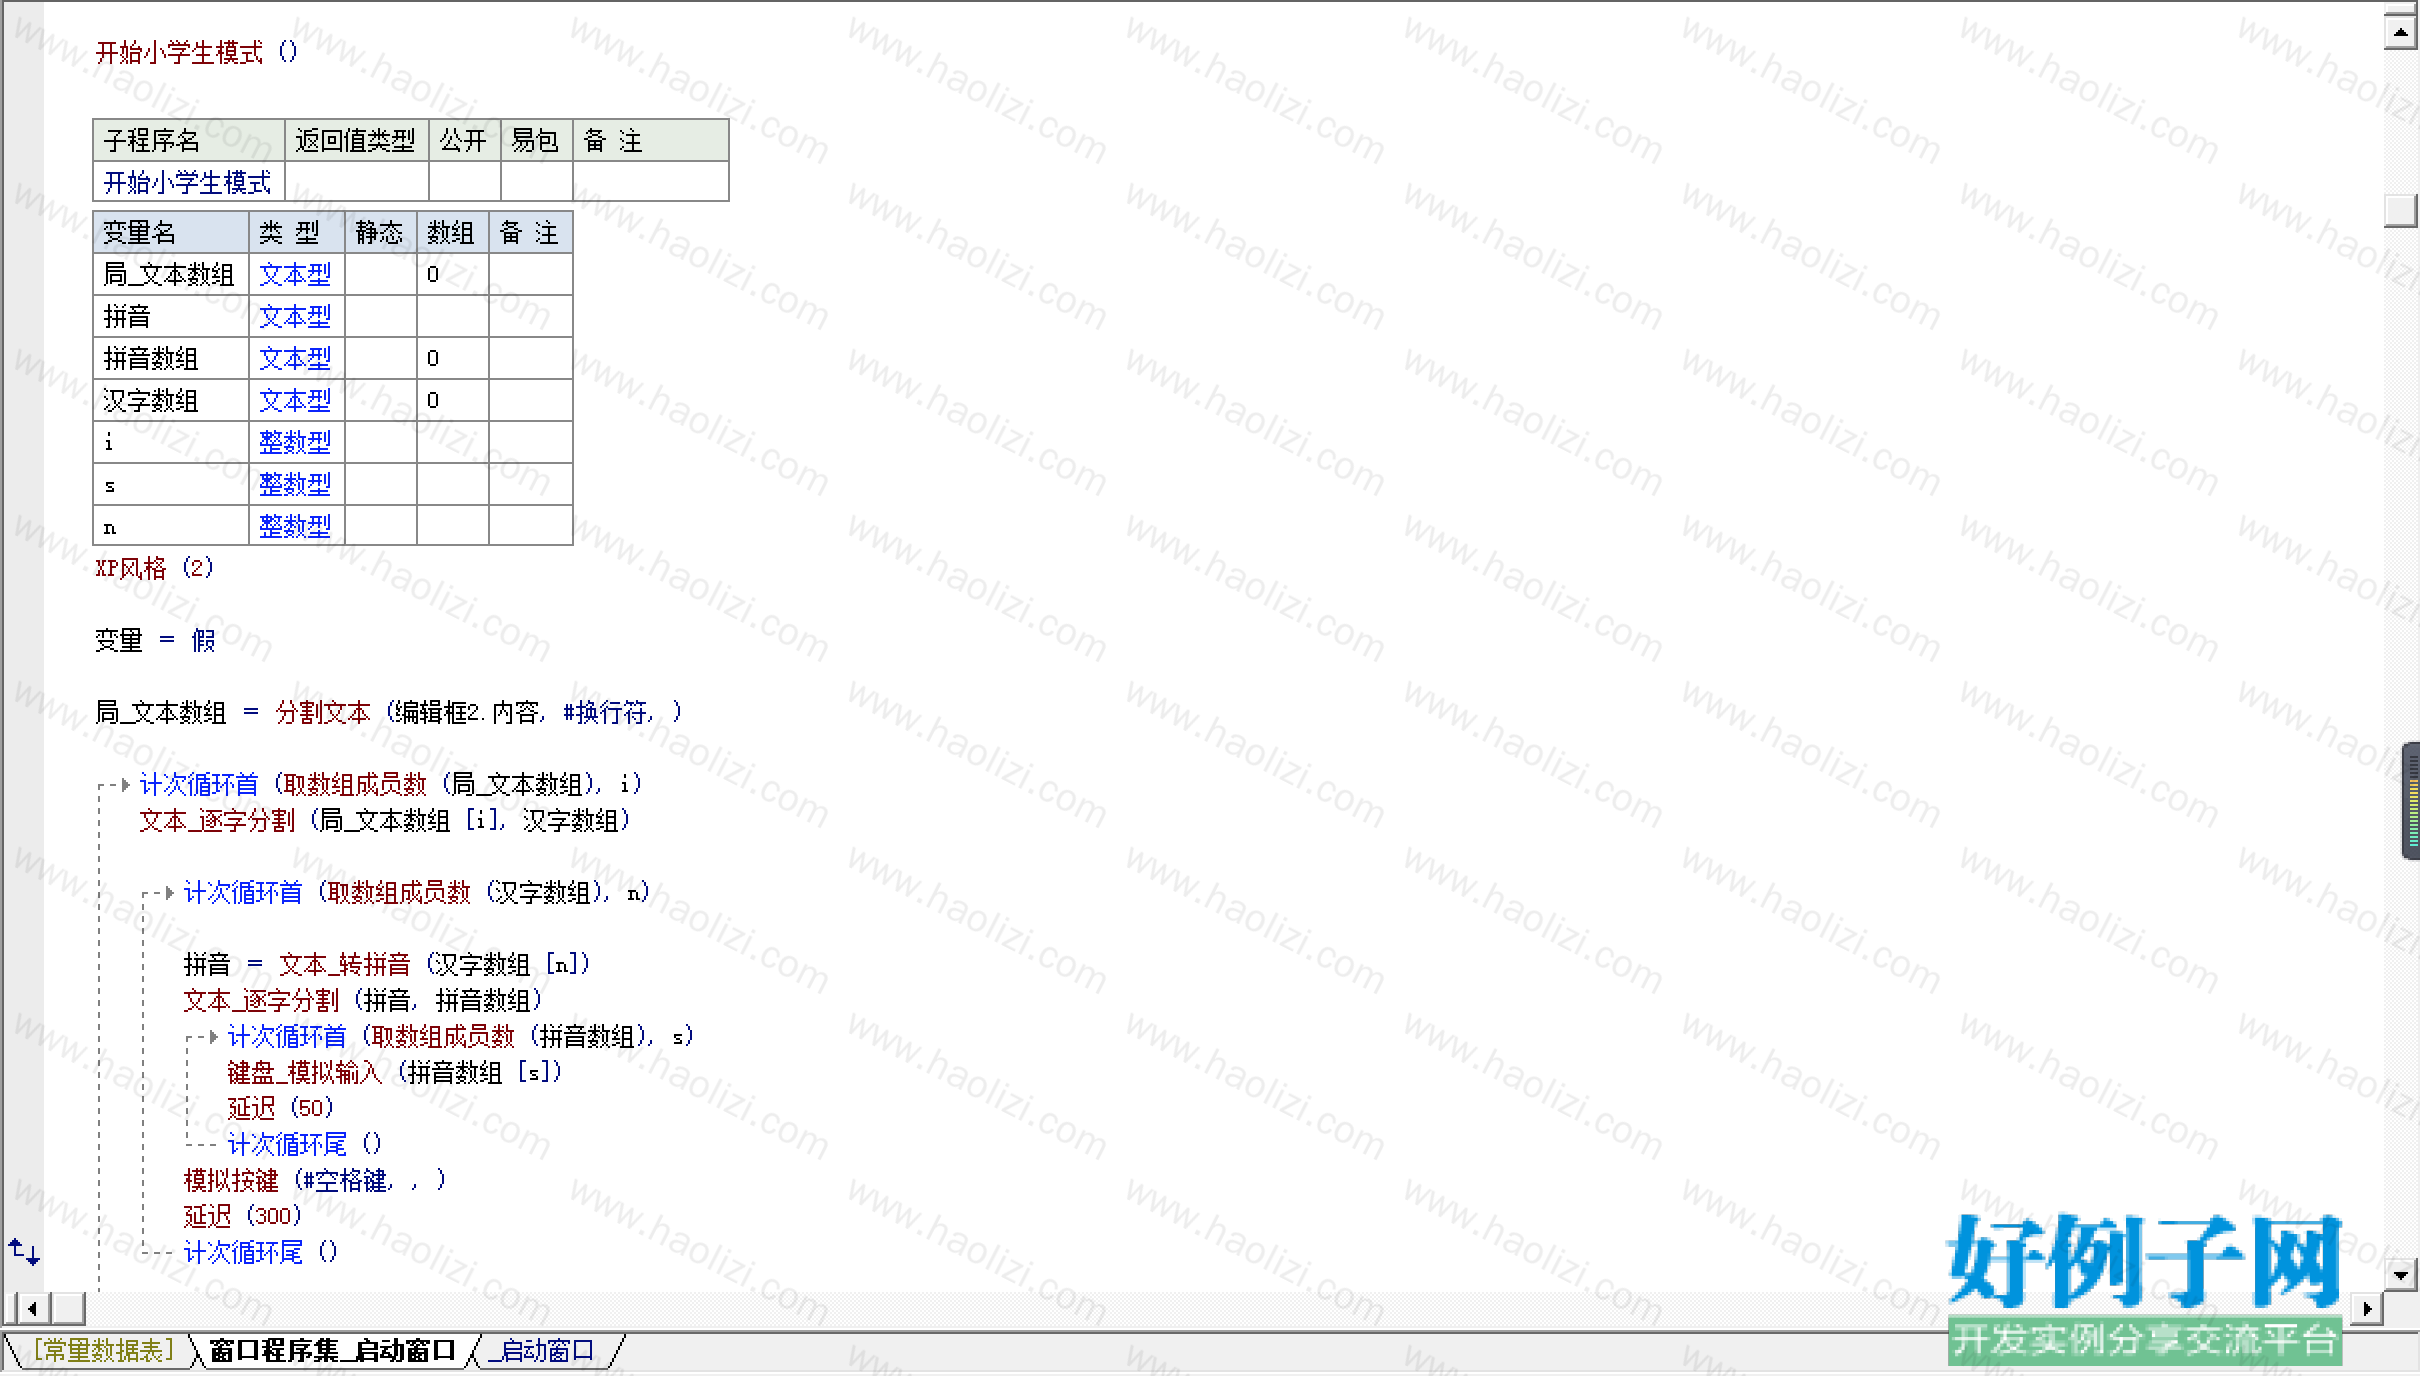Screen dimensions: 2420x1376
Task: Click the XP风格 (2) code line
Action: [x=155, y=569]
